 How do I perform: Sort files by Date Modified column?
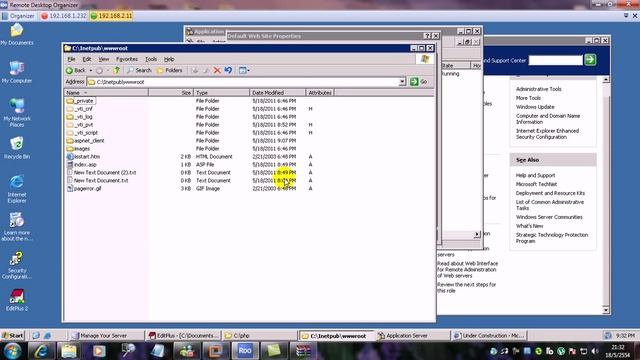pos(277,93)
